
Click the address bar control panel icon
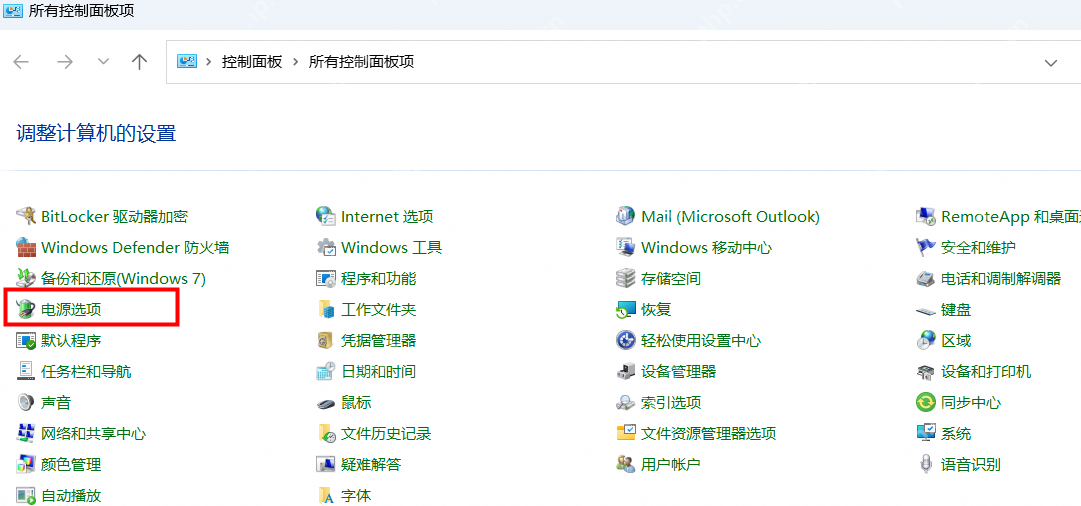(187, 62)
